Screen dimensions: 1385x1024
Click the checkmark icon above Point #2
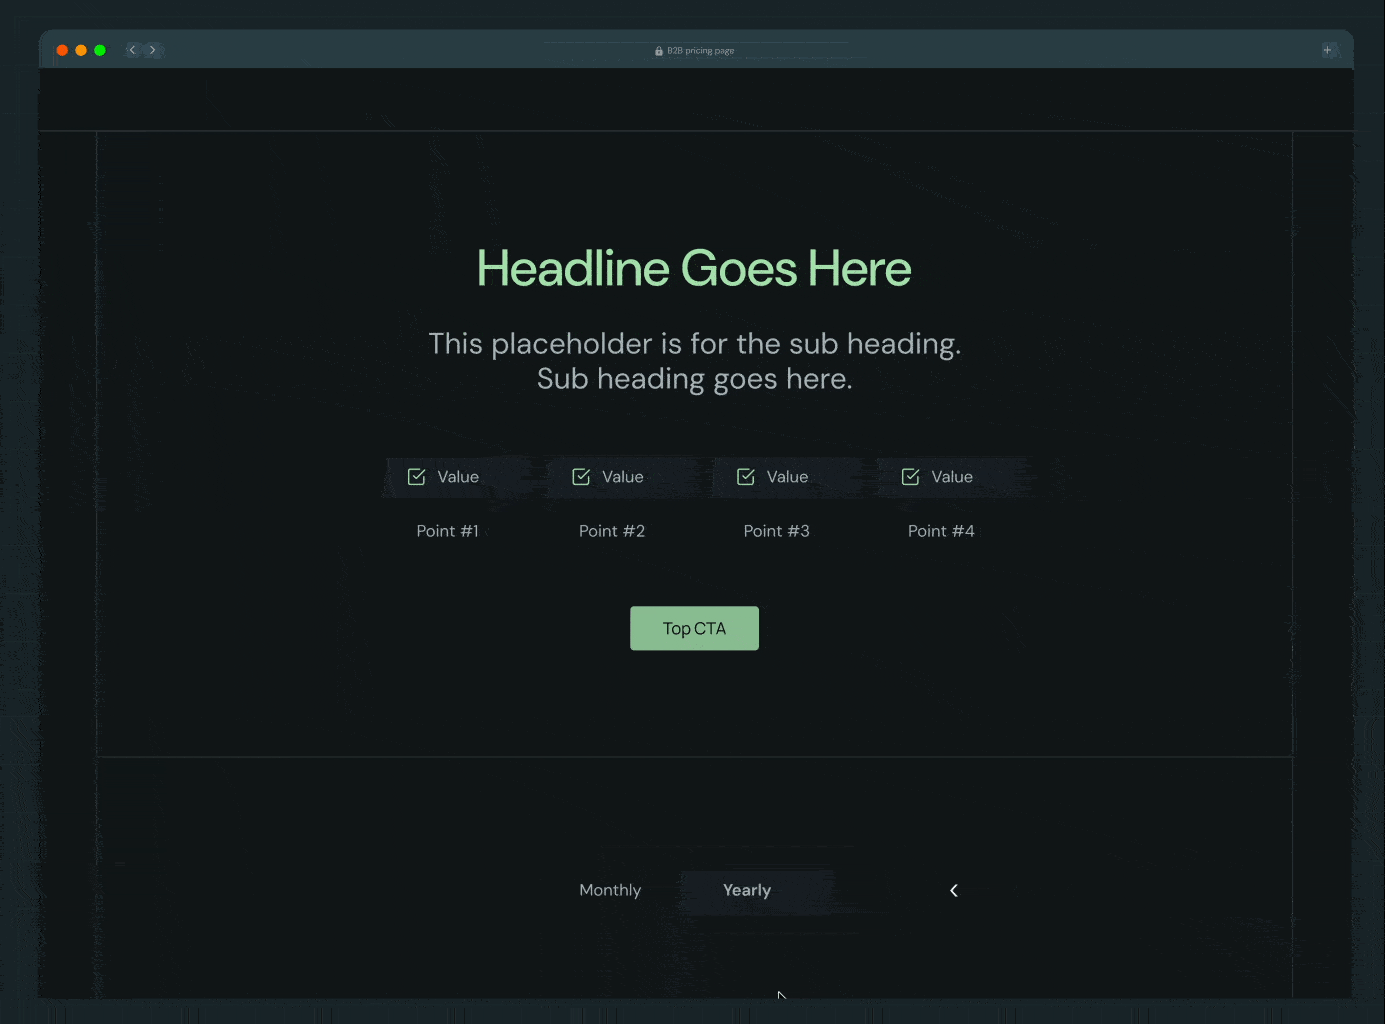point(581,477)
